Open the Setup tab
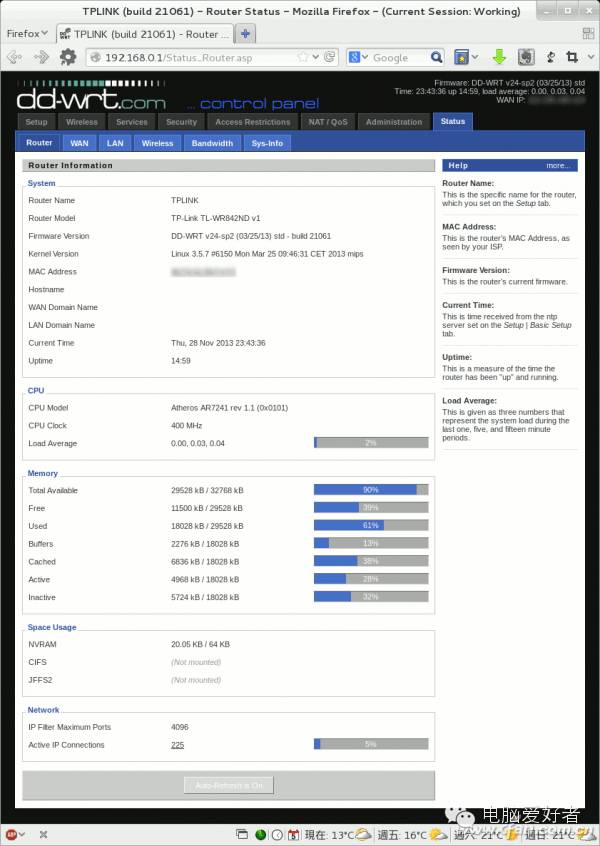This screenshot has width=600, height=846. click(36, 122)
